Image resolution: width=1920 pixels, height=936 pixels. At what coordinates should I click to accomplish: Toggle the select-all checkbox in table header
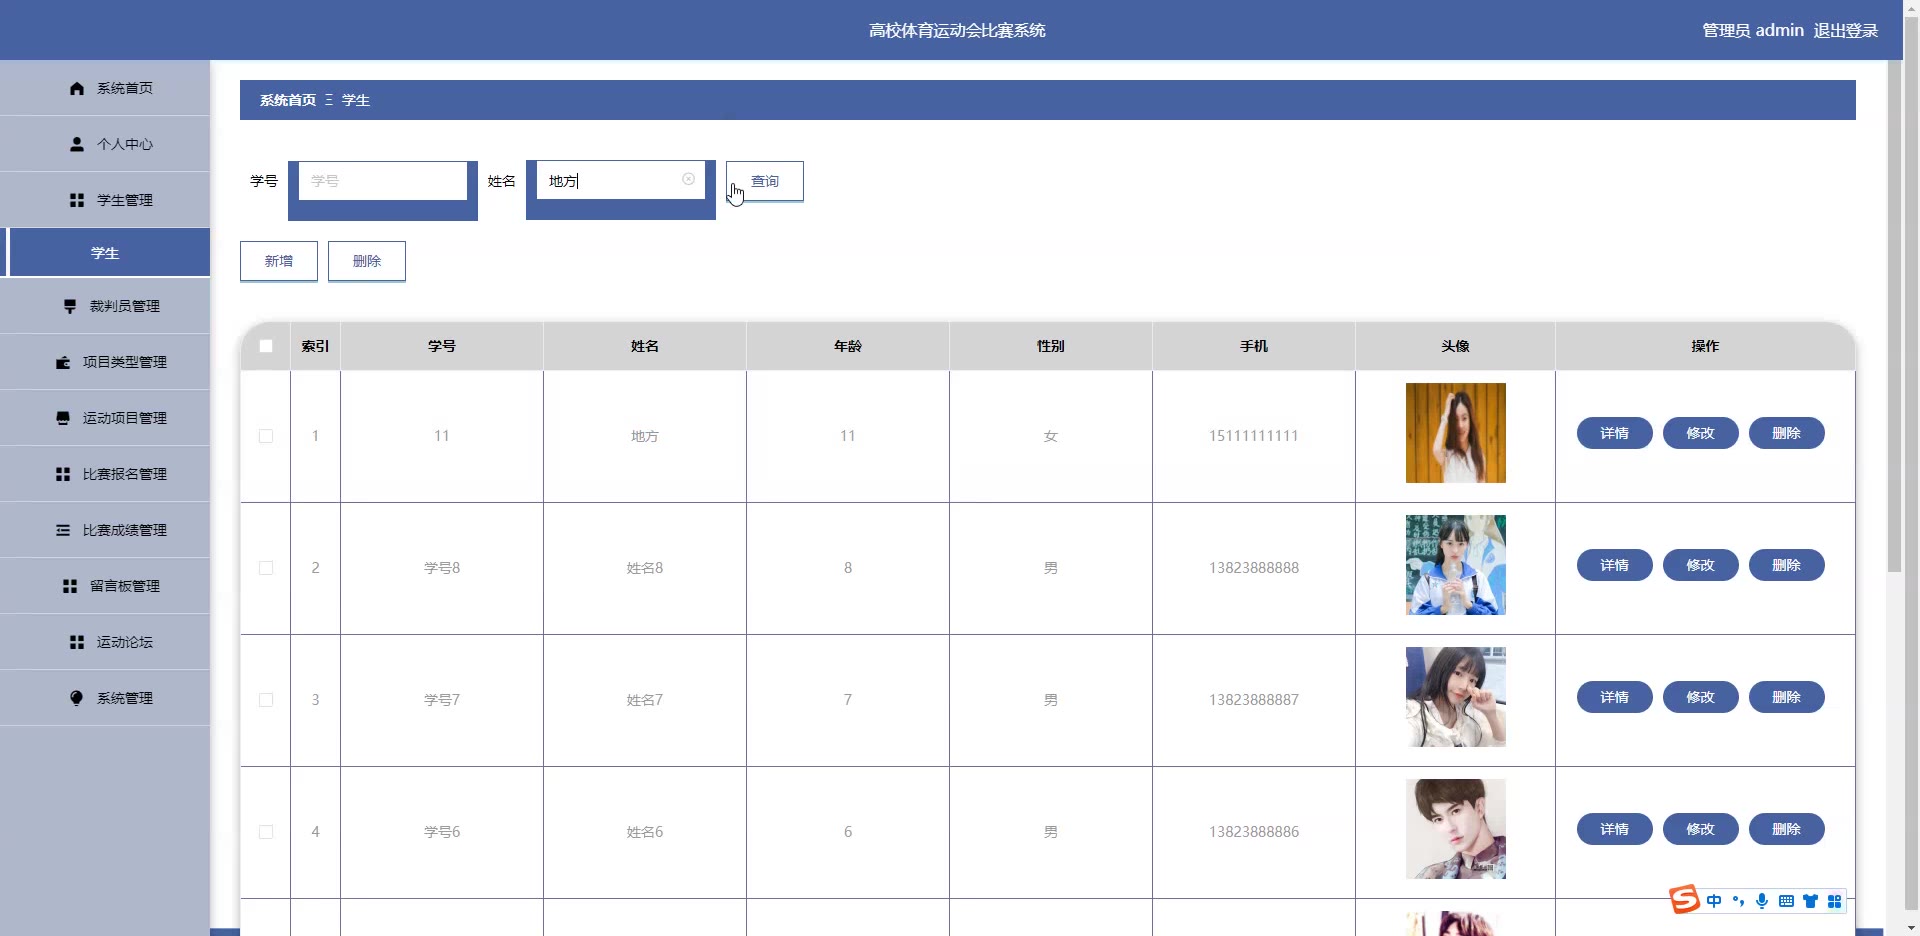pyautogui.click(x=266, y=346)
